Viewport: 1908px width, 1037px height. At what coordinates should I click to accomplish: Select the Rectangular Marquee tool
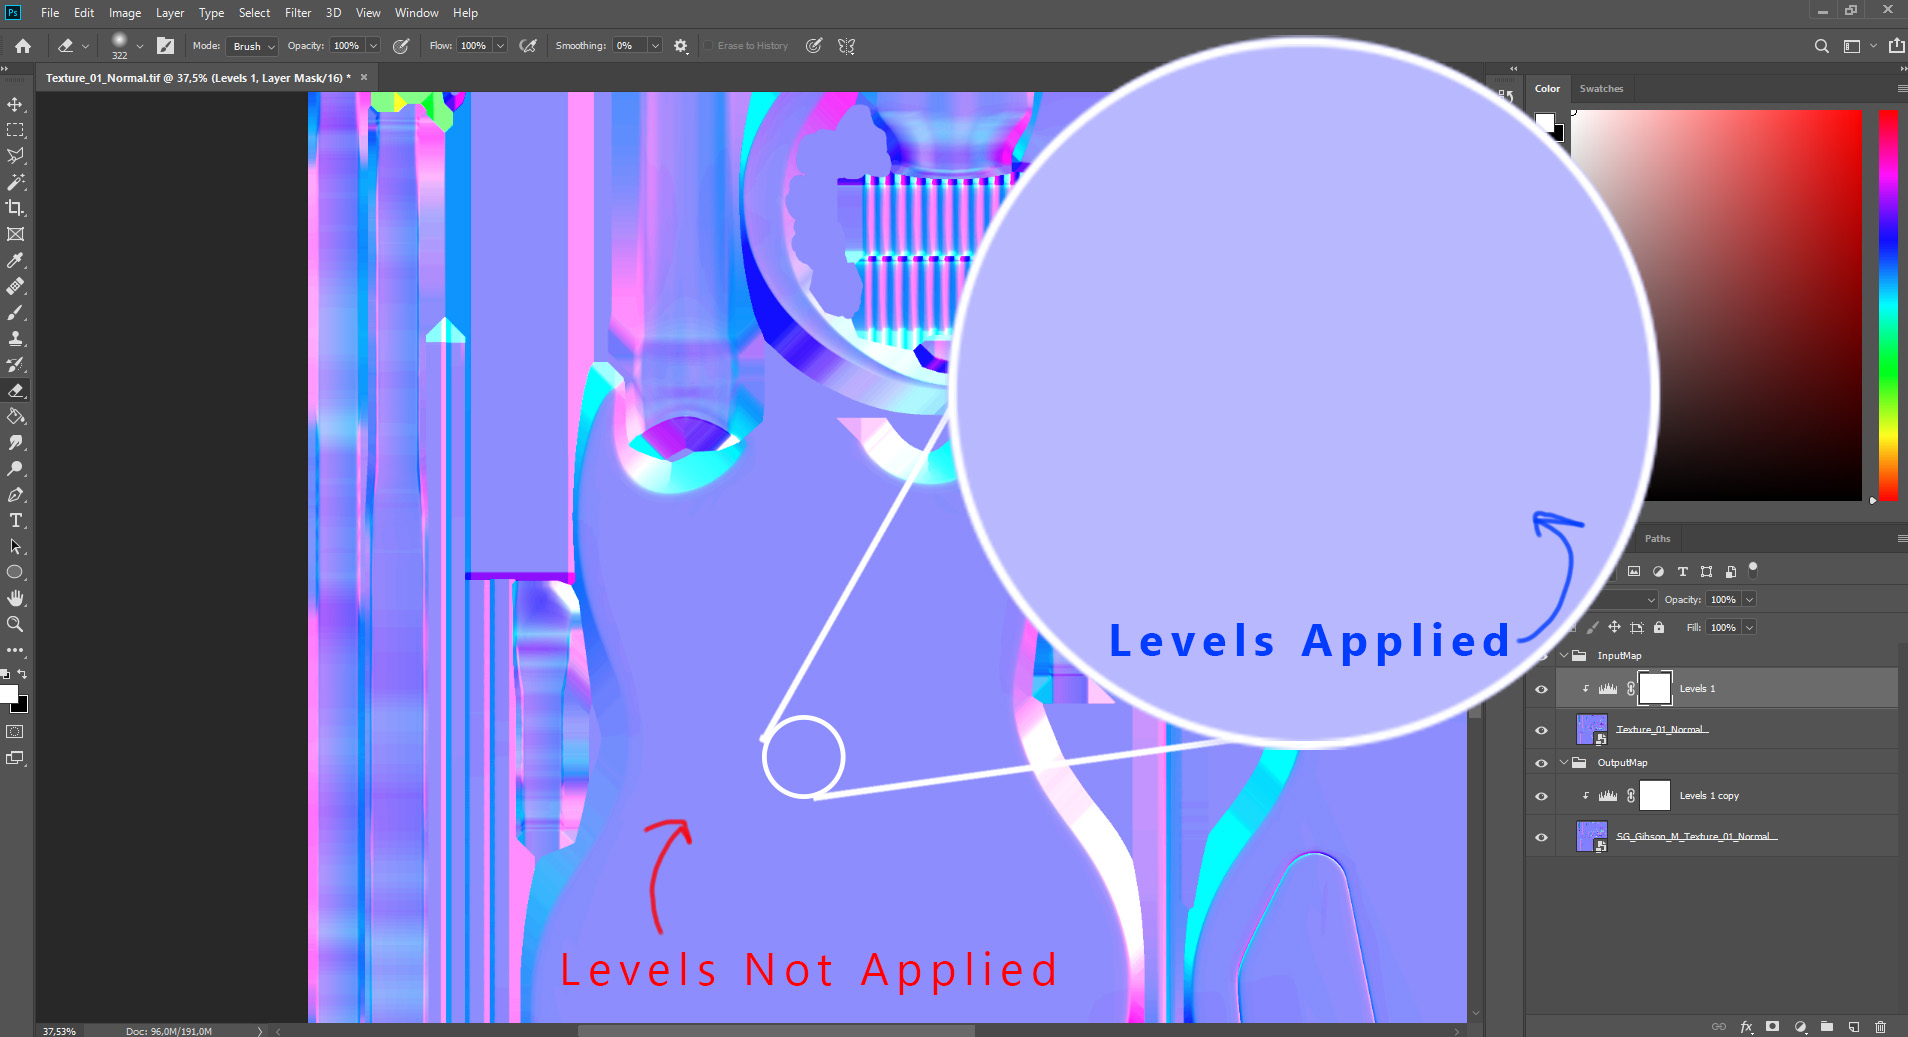[15, 130]
